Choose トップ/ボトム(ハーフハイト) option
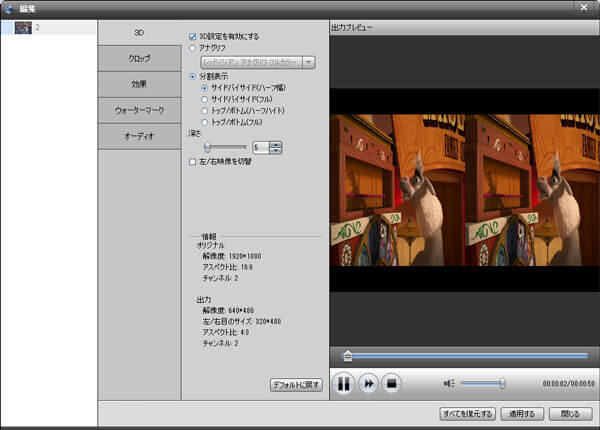 pyautogui.click(x=205, y=110)
